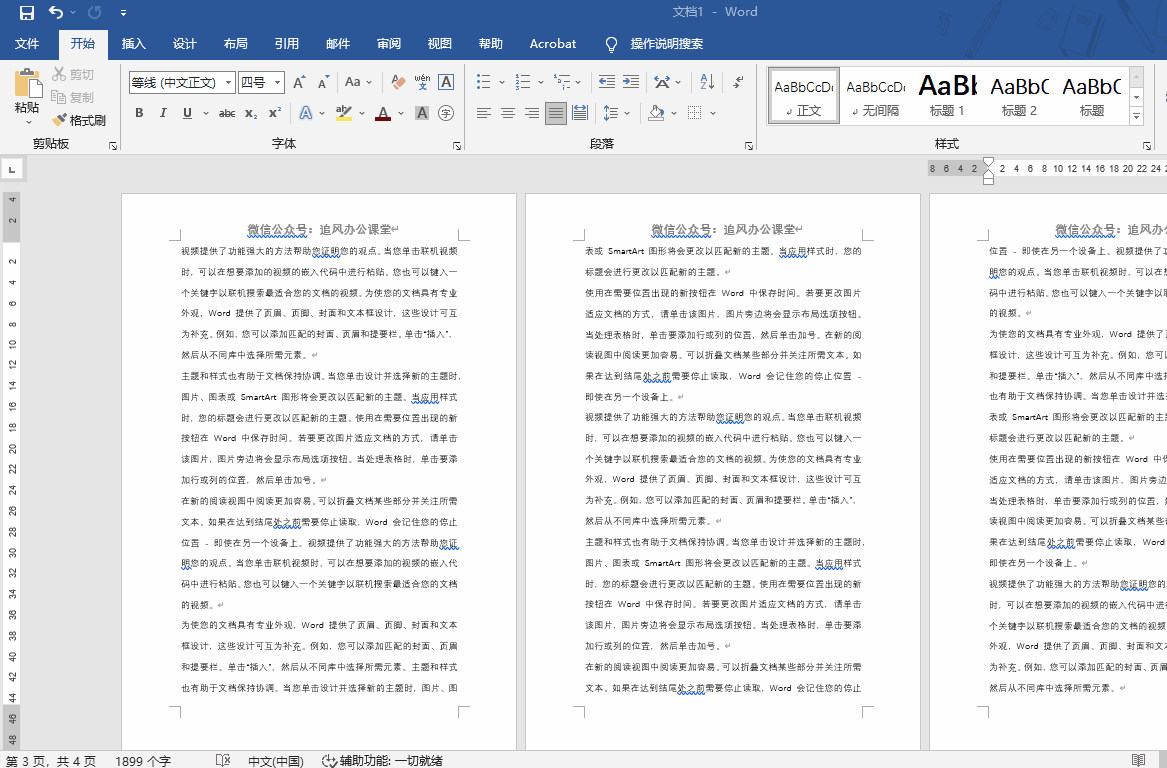
Task: Apply subscript formatting
Action: pyautogui.click(x=250, y=113)
